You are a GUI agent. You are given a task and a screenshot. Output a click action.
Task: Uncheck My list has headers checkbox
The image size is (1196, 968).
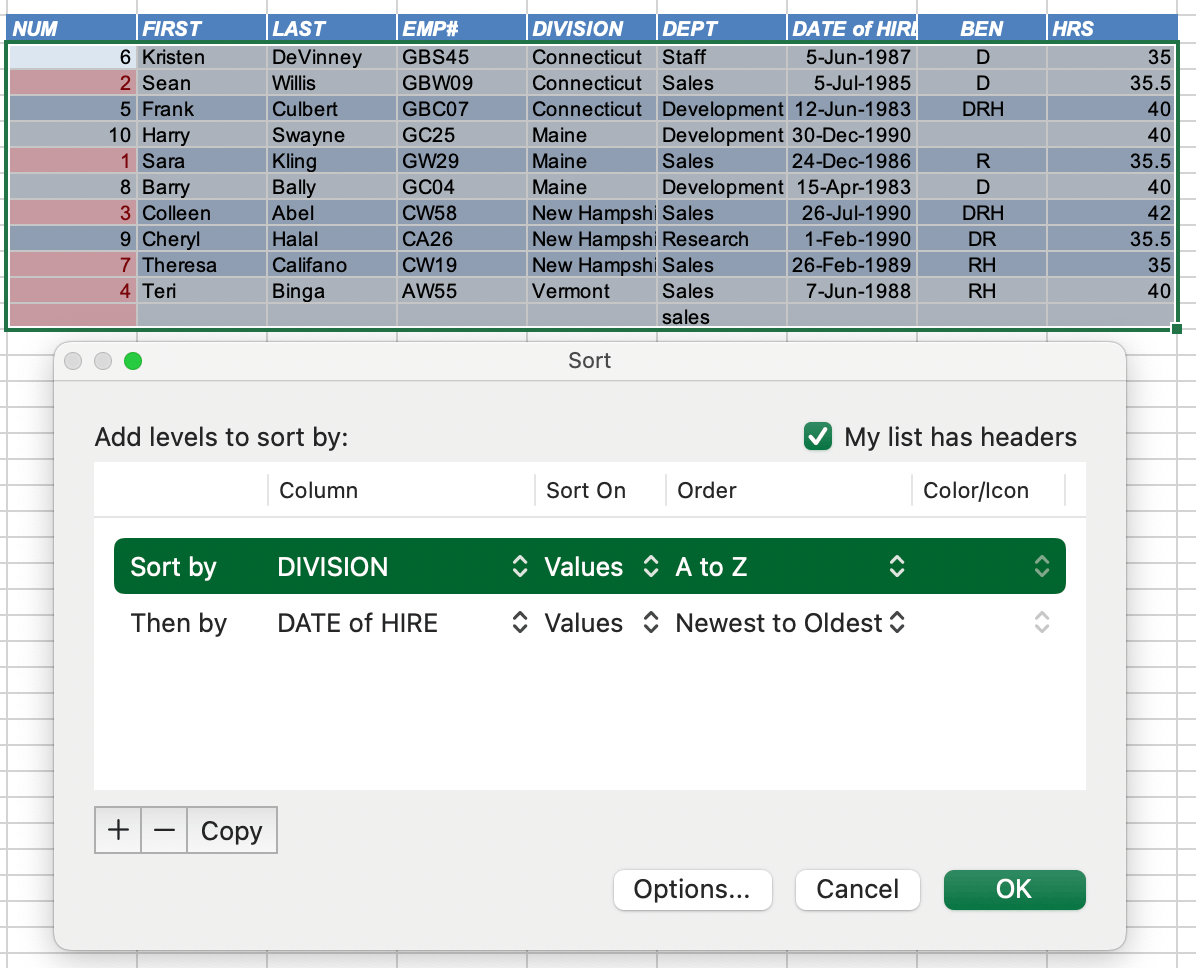point(818,436)
